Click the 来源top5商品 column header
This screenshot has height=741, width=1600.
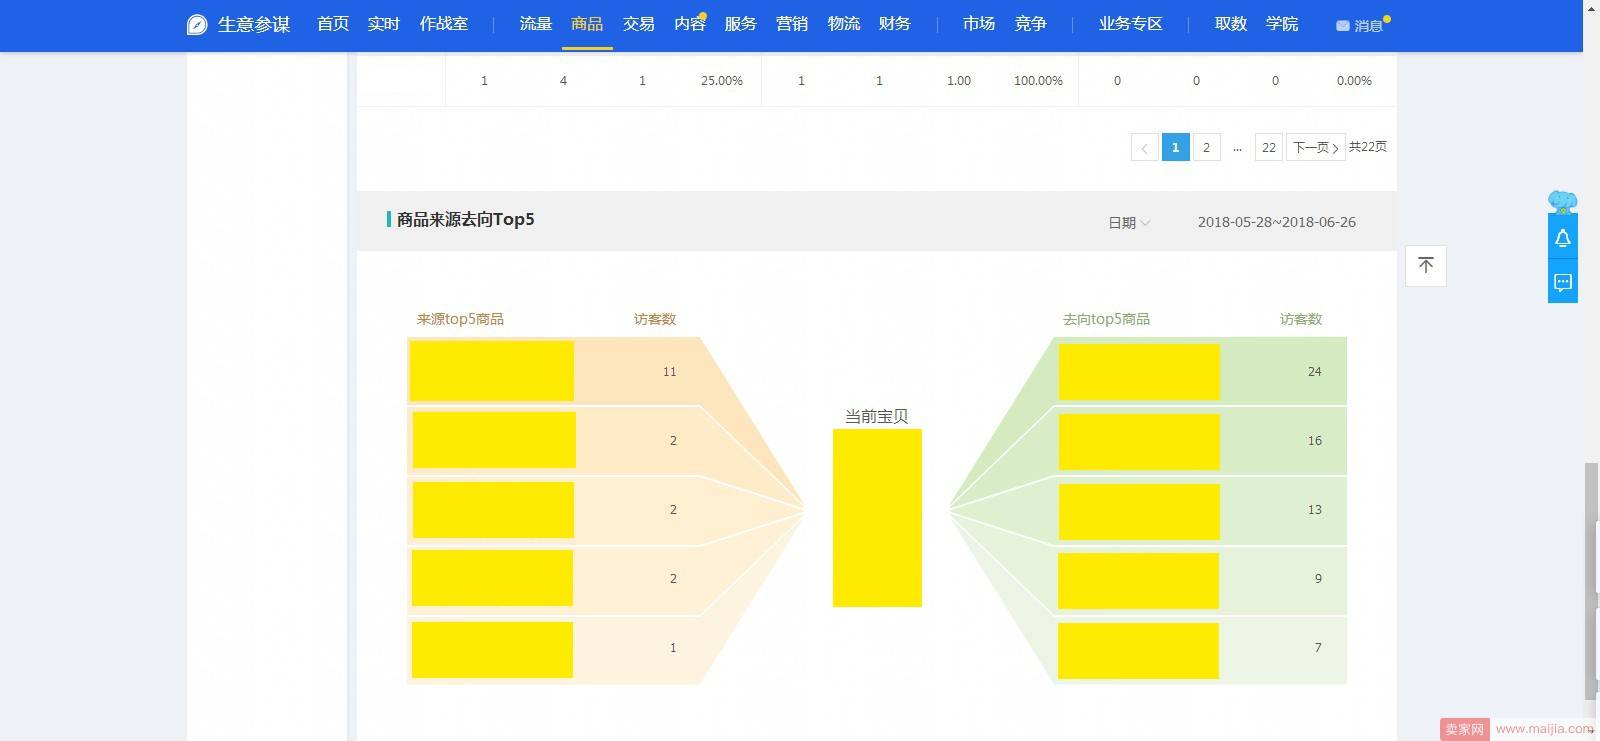(x=460, y=319)
